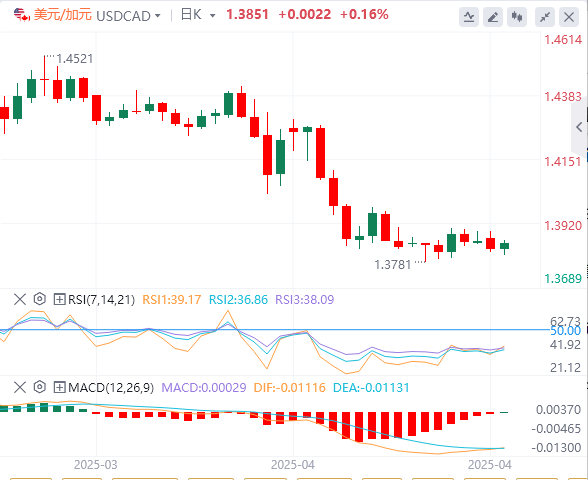The image size is (588, 480).
Task: Click the 2025-03 date axis label
Action: 96,465
